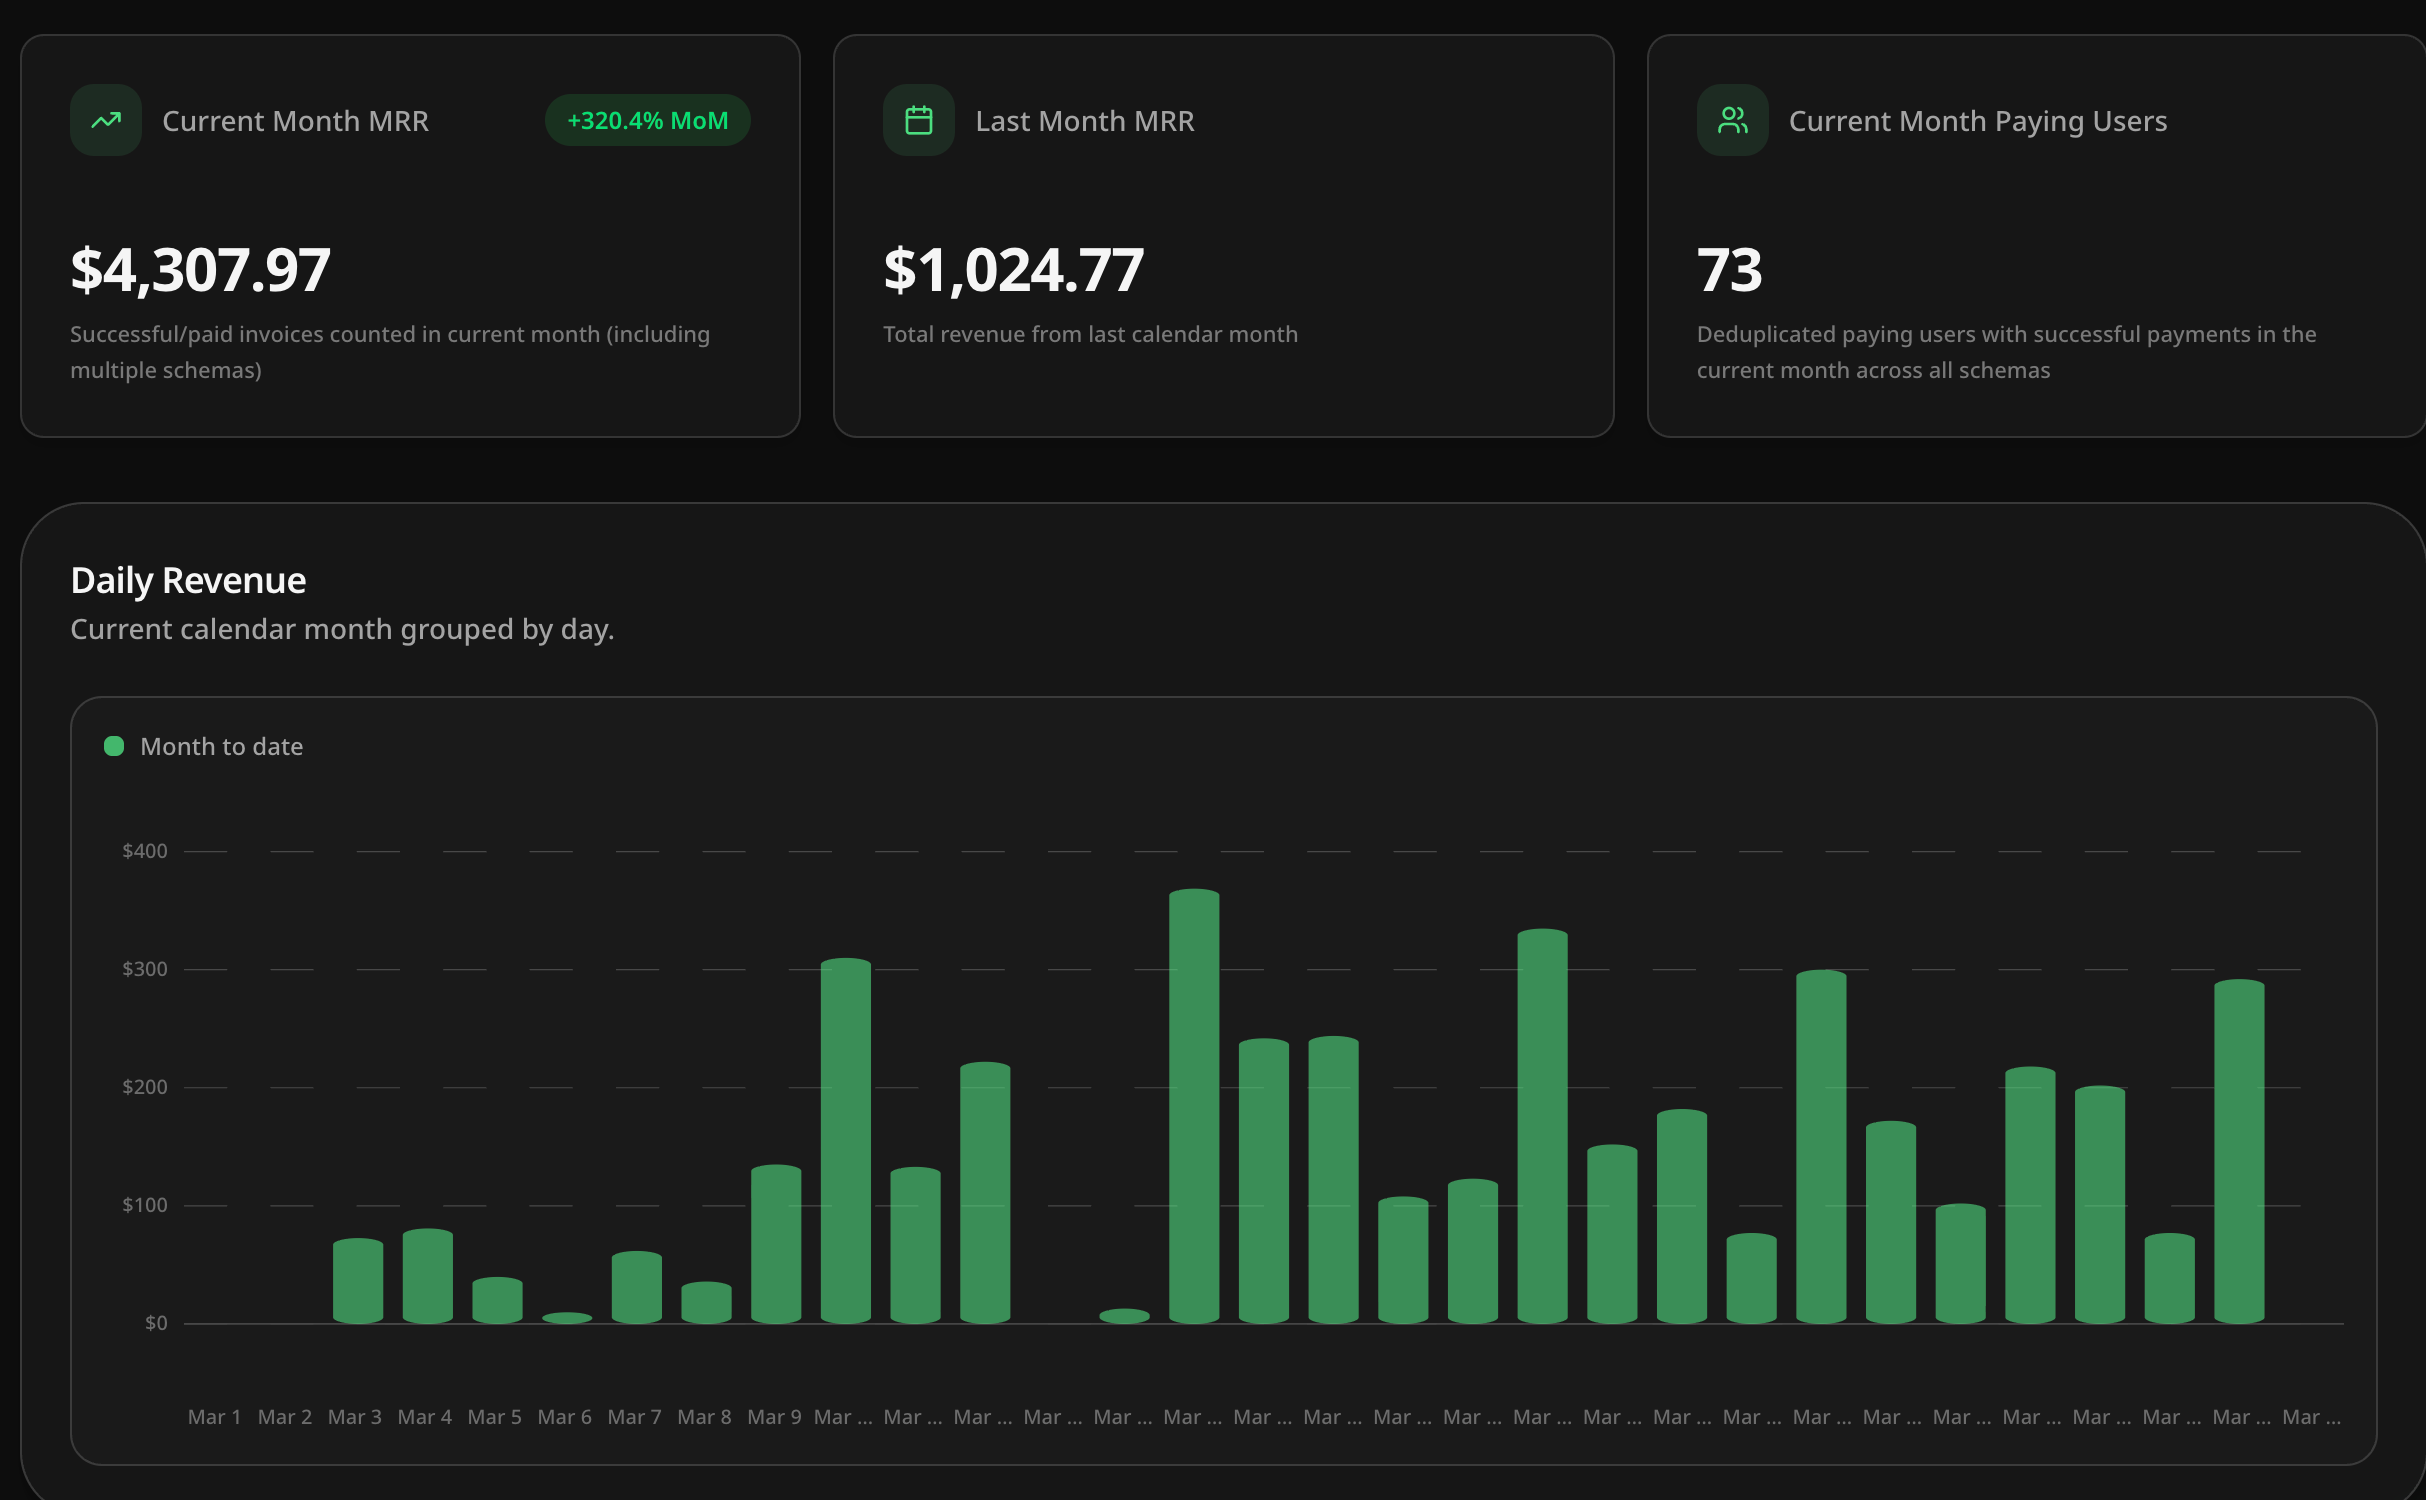This screenshot has width=2426, height=1500.
Task: Click the Current Month MRR title
Action: coord(295,121)
